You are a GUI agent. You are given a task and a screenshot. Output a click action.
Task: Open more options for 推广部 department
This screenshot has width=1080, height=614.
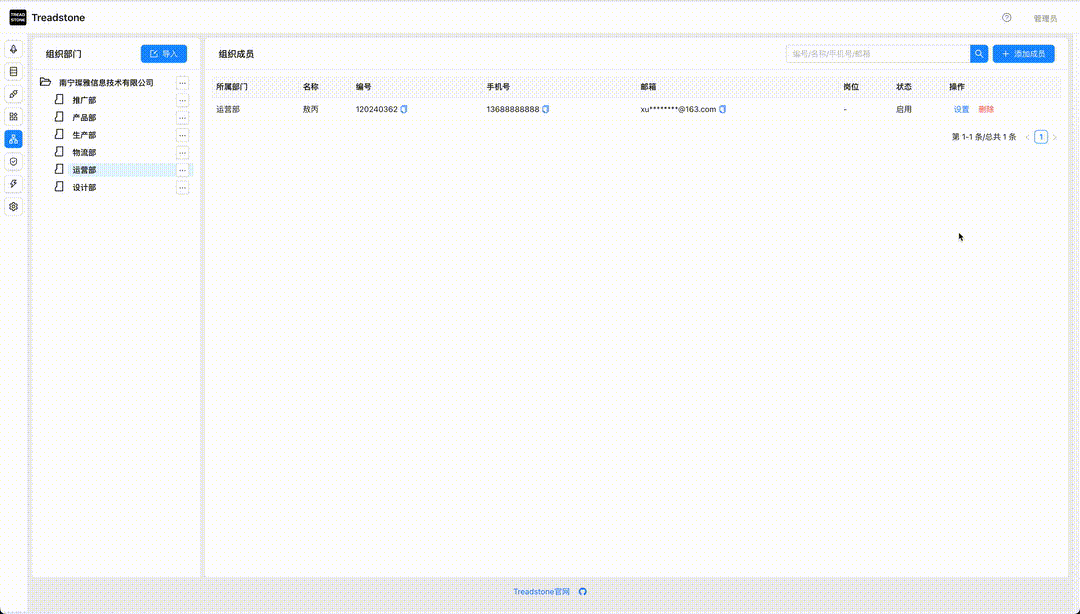click(183, 100)
